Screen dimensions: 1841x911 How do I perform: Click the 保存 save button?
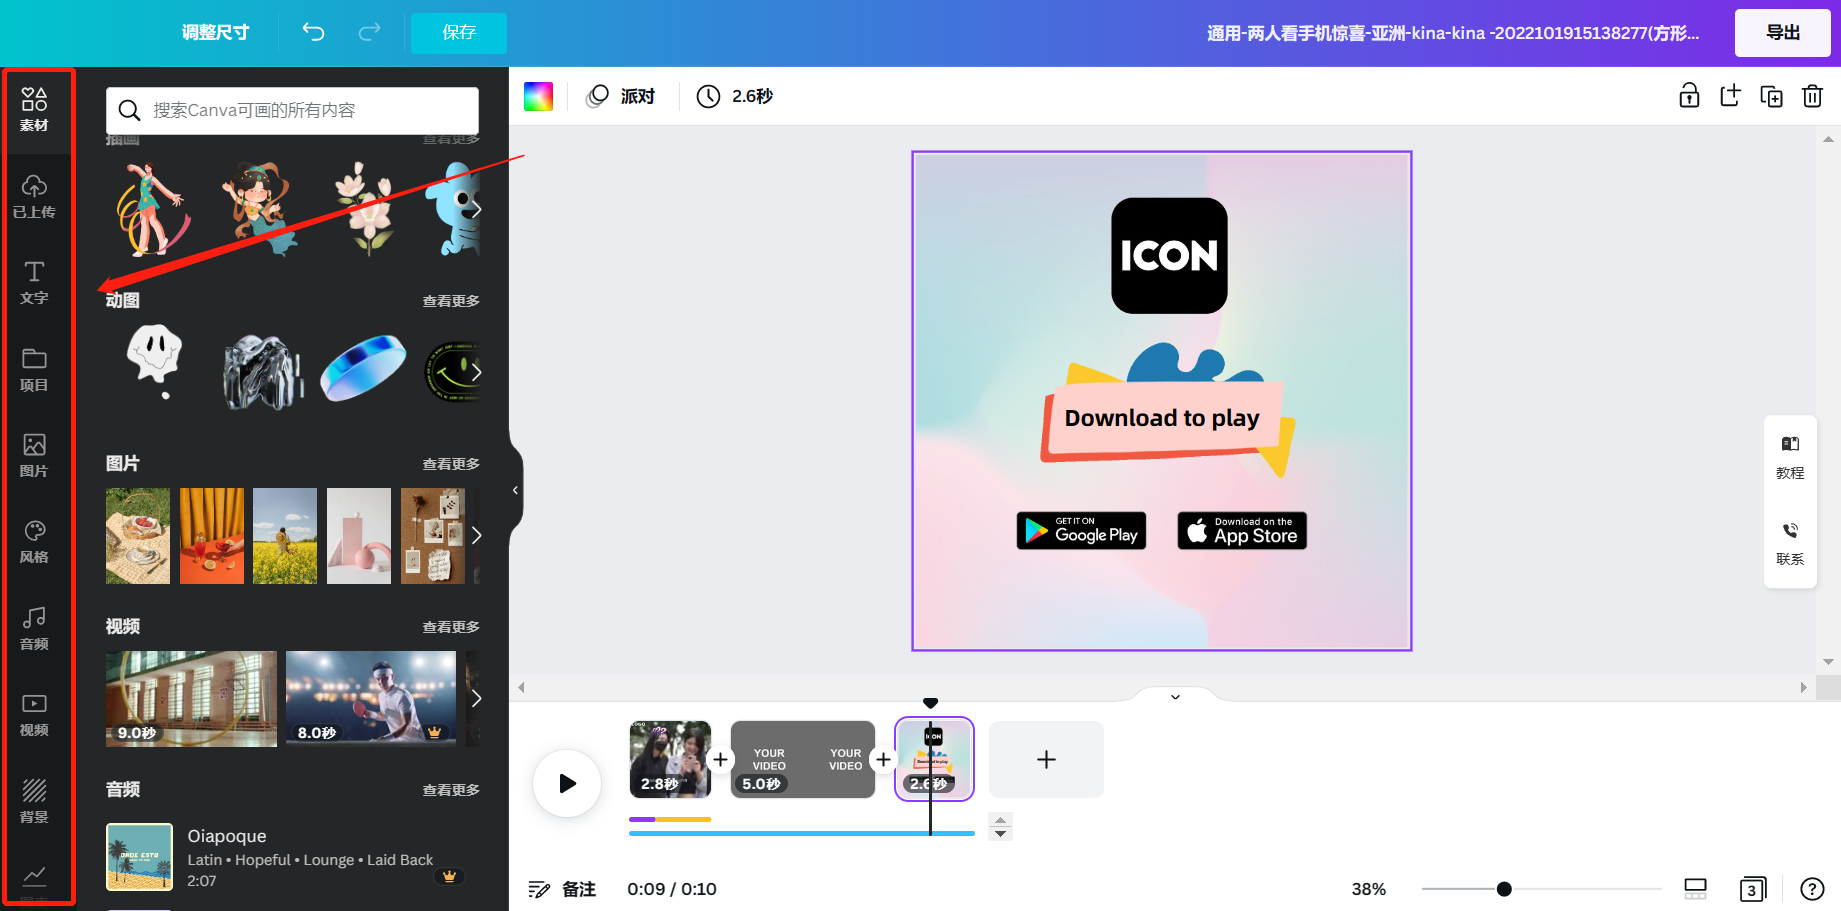[x=459, y=33]
